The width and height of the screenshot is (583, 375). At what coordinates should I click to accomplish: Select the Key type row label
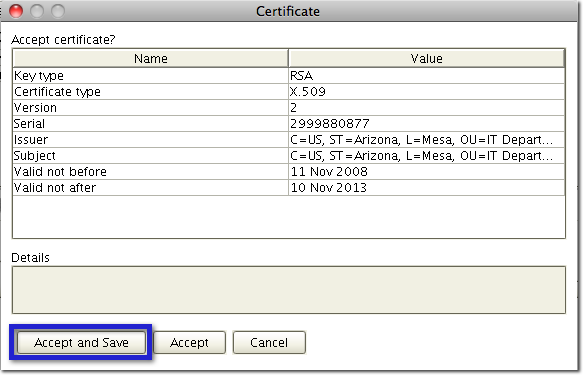pos(151,76)
